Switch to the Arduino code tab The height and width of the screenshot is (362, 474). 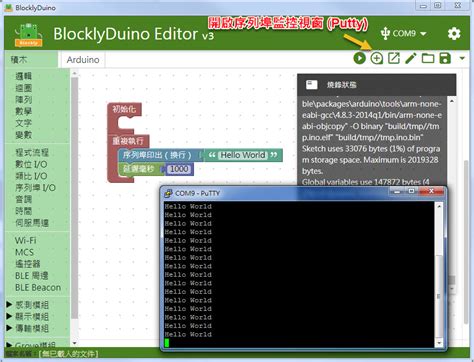click(x=83, y=60)
